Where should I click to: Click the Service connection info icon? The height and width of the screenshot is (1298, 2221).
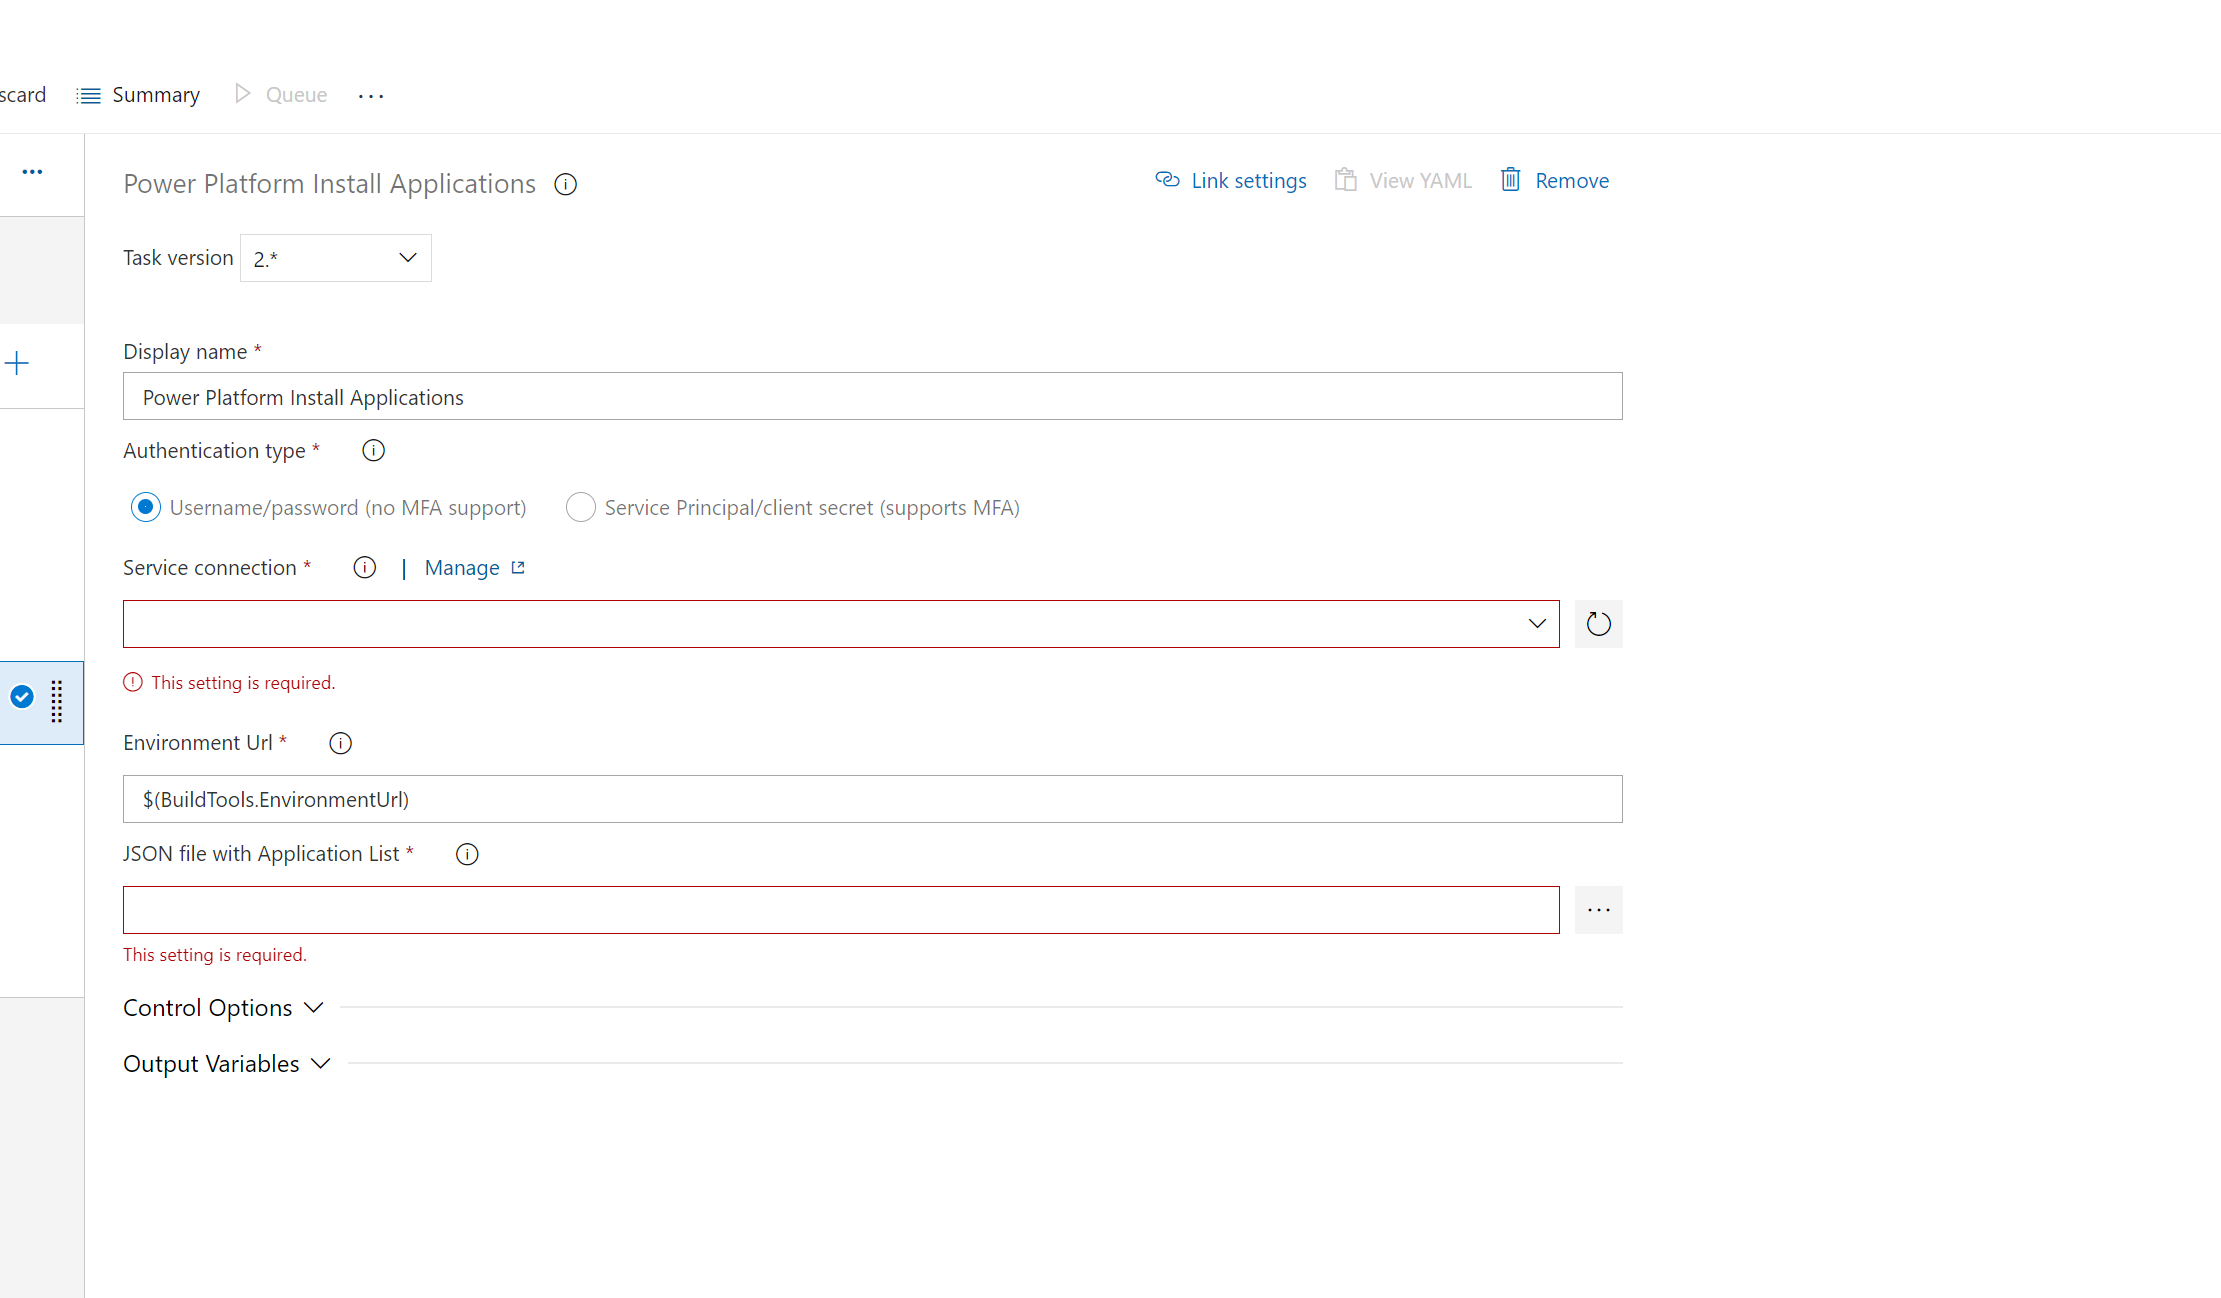[x=364, y=567]
